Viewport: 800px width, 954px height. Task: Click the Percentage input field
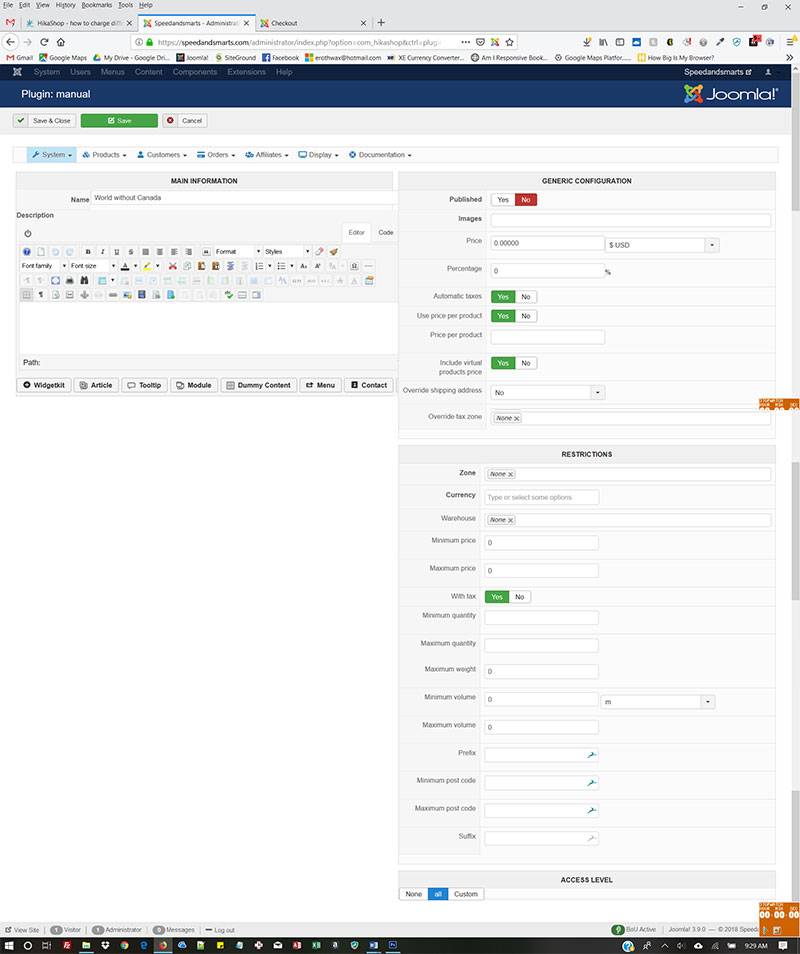coord(548,271)
